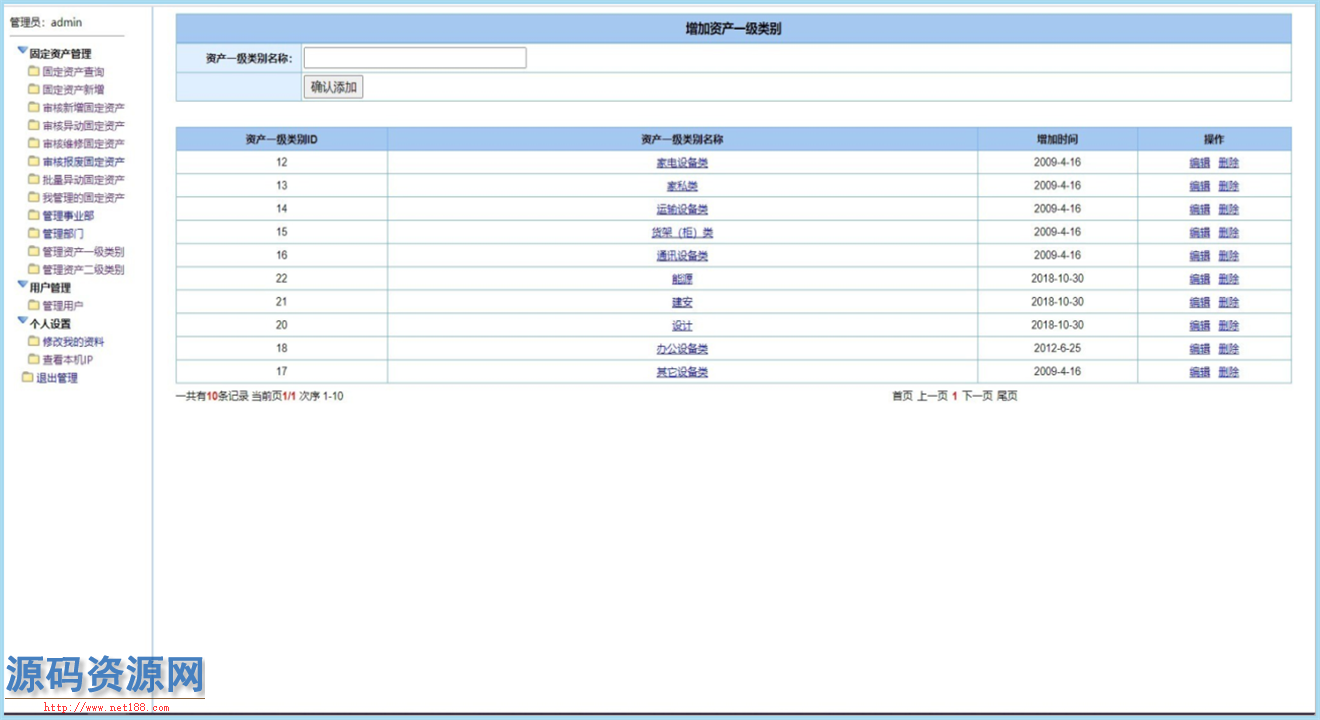This screenshot has height=720, width=1320.
Task: Open the 运输设备类 category link
Action: (682, 209)
